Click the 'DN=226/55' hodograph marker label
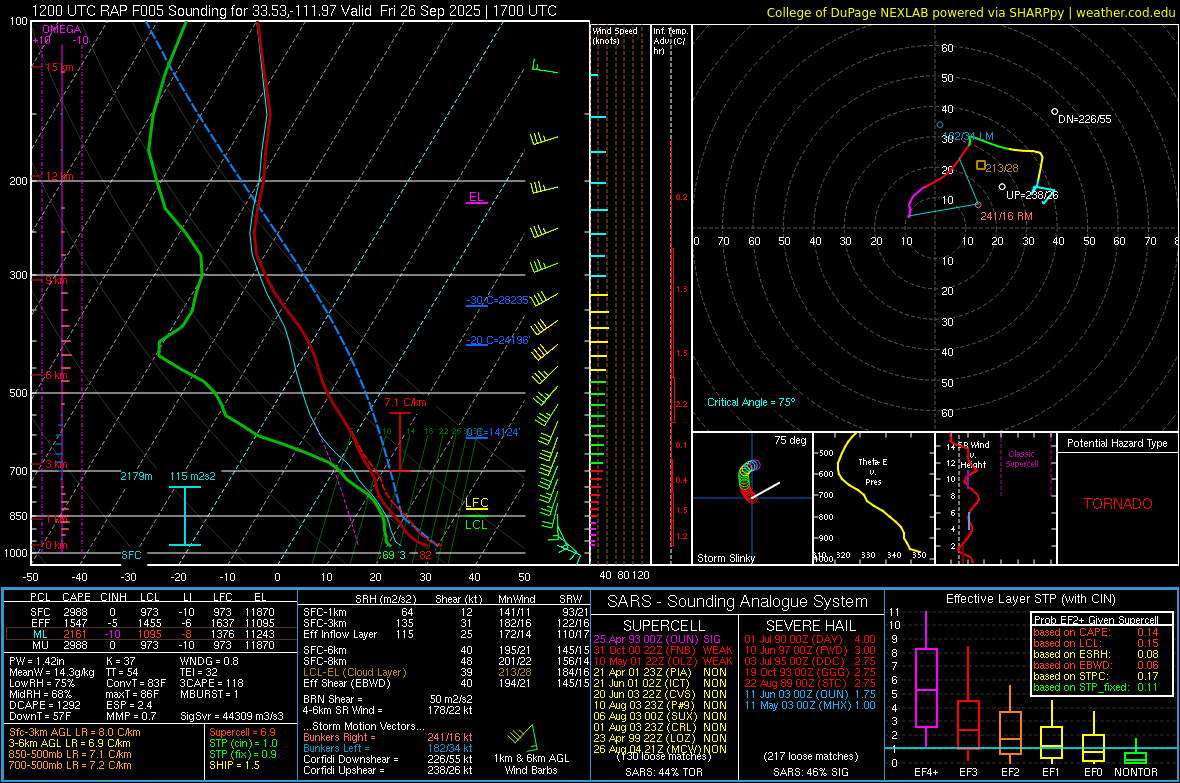 pyautogui.click(x=1084, y=119)
